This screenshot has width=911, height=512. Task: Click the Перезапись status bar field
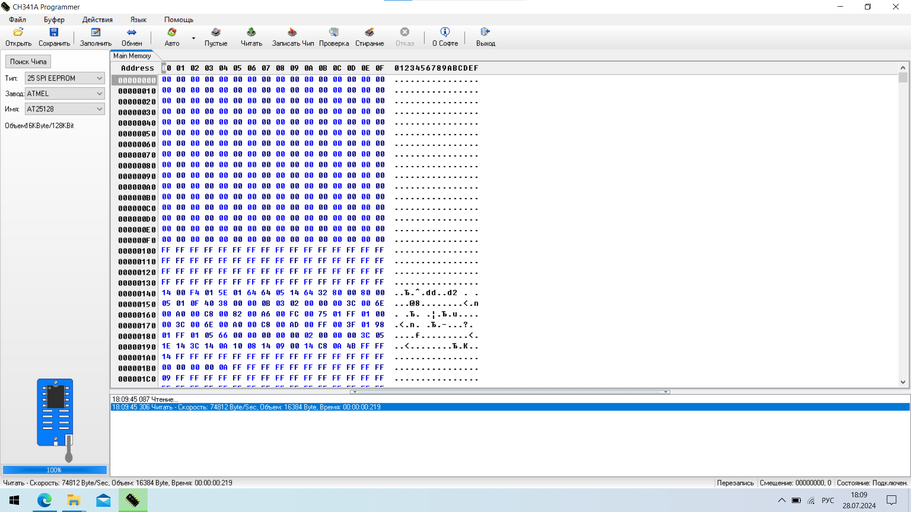[735, 483]
